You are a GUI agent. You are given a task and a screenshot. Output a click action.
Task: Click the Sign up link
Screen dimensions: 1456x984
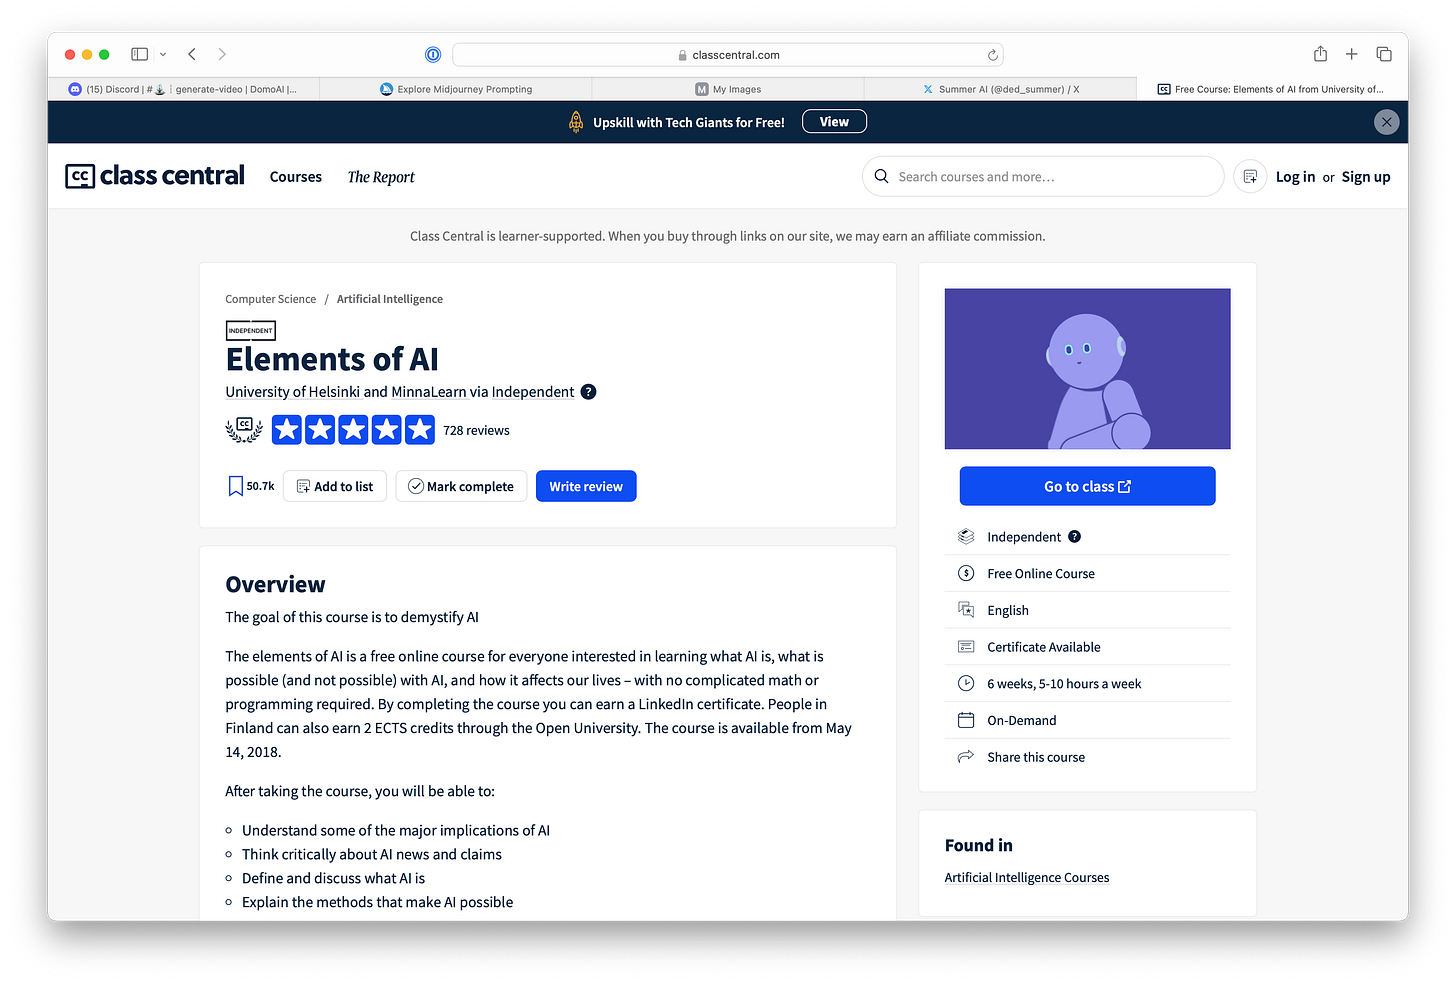[1366, 177]
